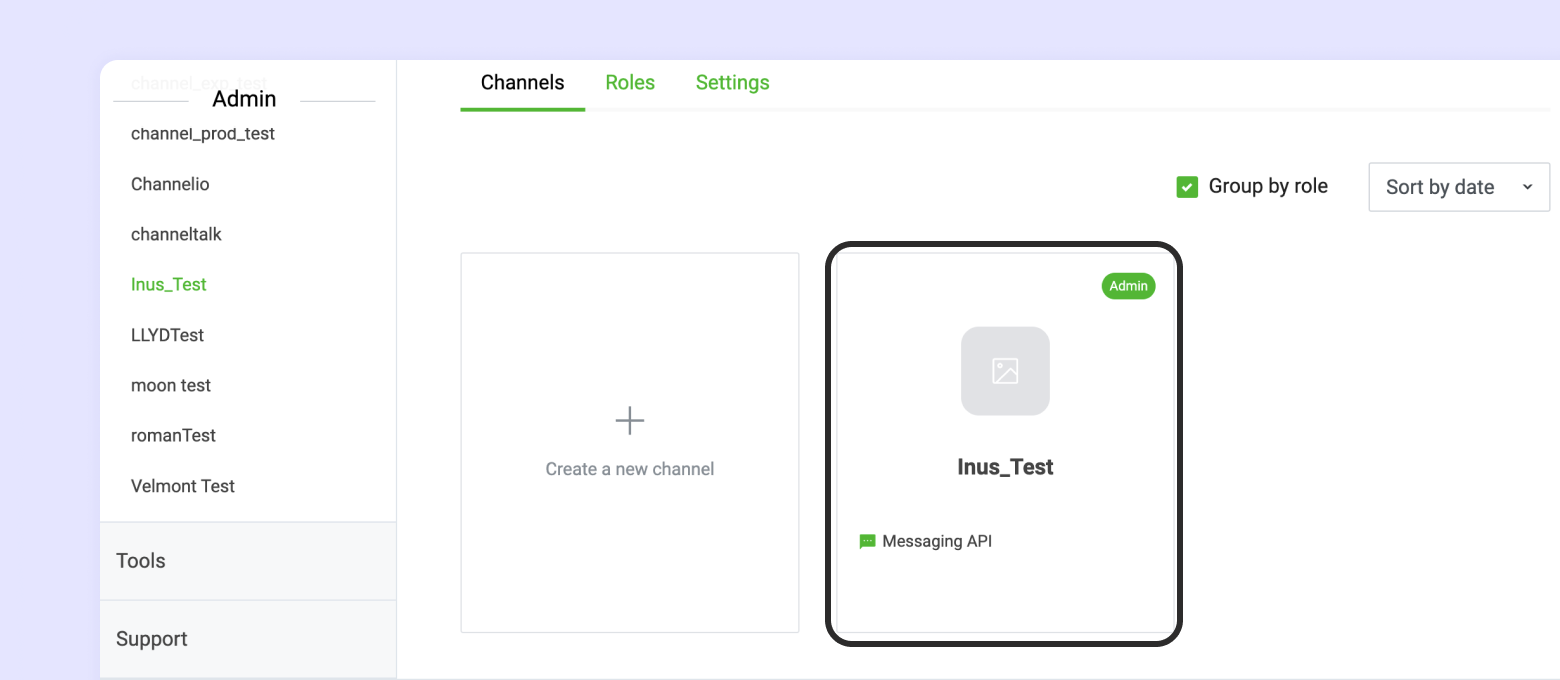The image size is (1560, 680).
Task: Select the Channels tab
Action: 522,83
